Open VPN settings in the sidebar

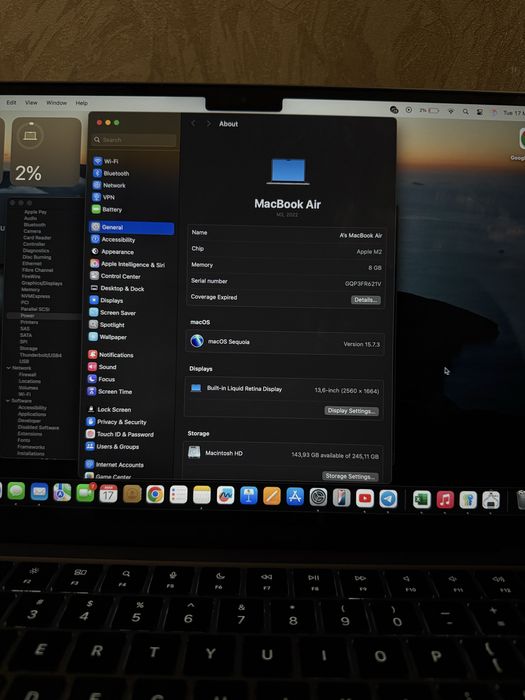click(x=104, y=197)
